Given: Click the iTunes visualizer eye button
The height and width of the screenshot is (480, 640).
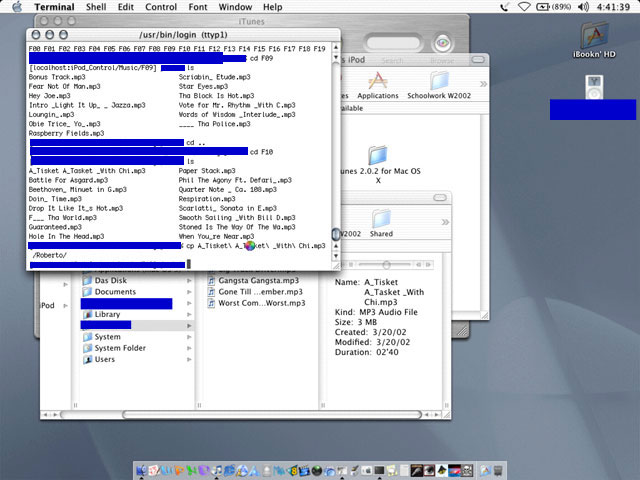Looking at the screenshot, I should [x=442, y=43].
